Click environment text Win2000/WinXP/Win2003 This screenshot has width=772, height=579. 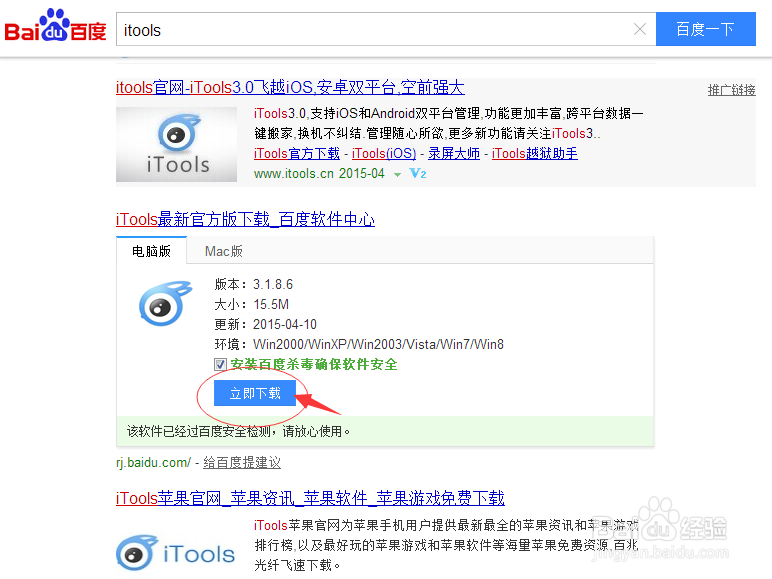(x=378, y=344)
